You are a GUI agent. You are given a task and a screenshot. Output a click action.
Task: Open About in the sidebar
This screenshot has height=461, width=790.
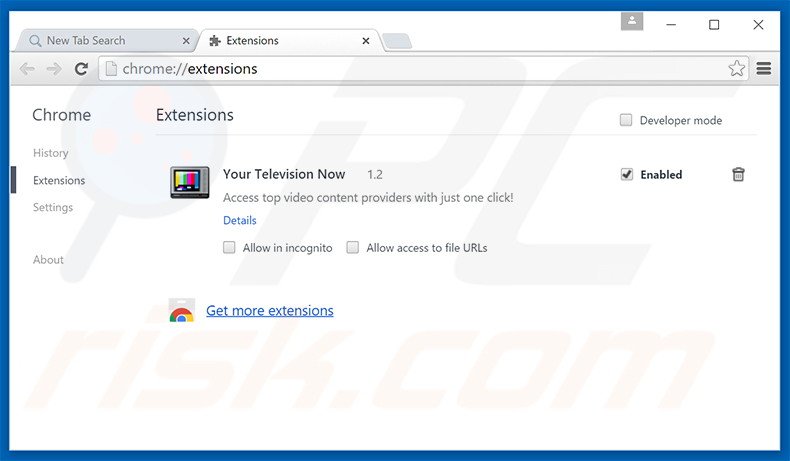[x=48, y=259]
